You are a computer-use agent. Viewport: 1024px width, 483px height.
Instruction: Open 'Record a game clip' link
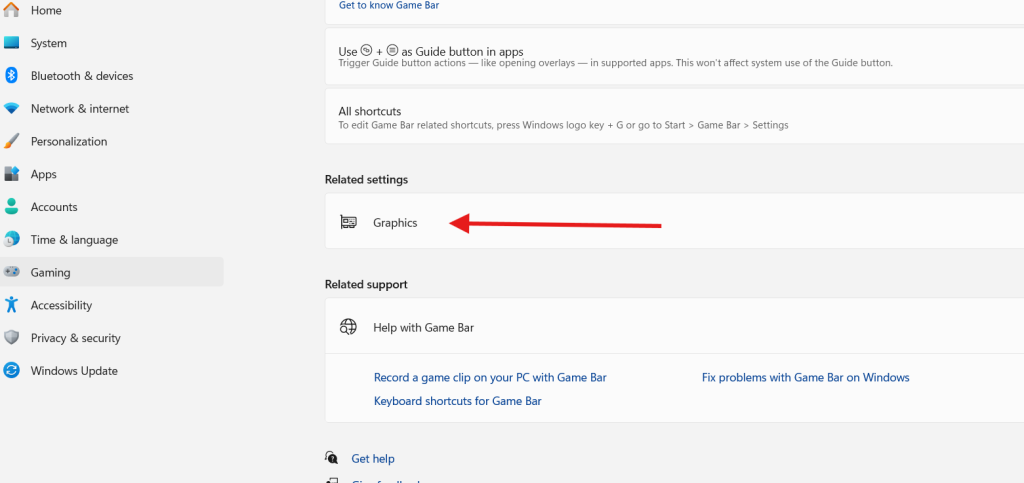pos(490,378)
